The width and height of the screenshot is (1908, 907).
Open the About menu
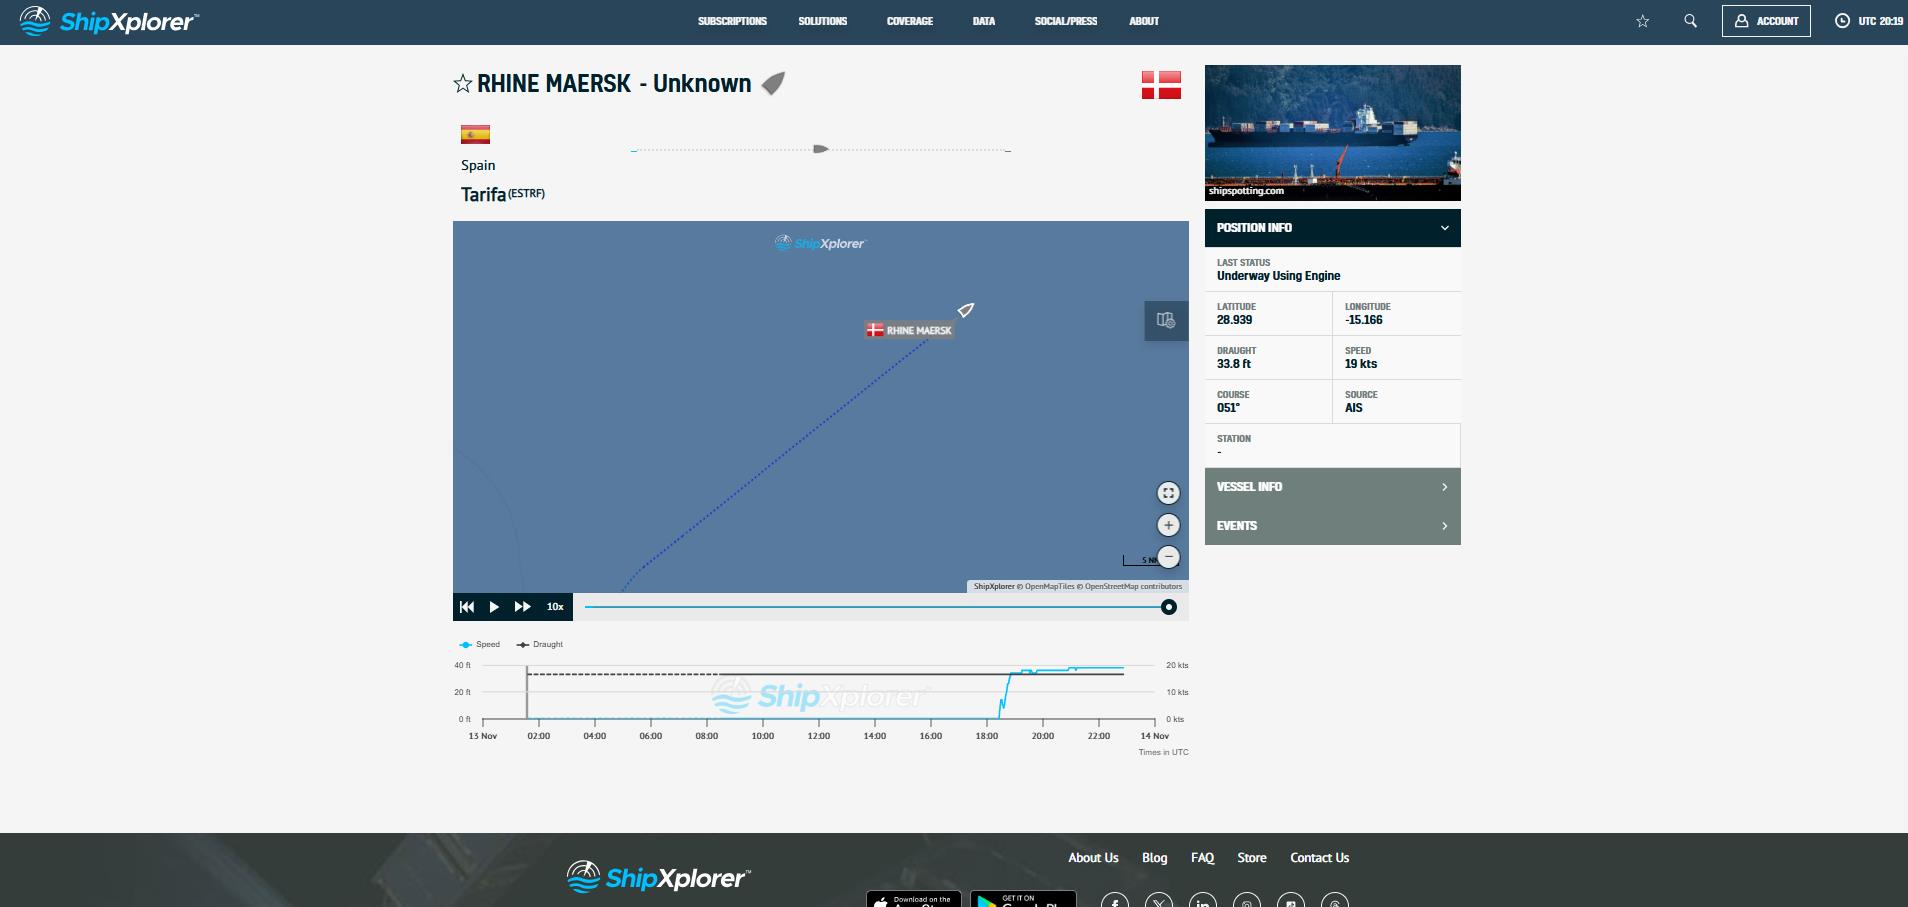(x=1144, y=21)
